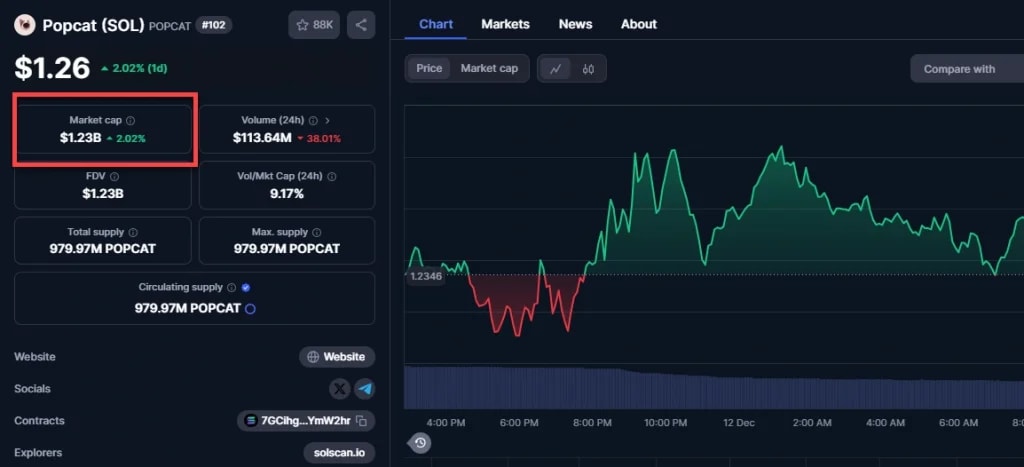Click the history clock icon below chart
Screen dimensions: 1024x467
(420, 443)
